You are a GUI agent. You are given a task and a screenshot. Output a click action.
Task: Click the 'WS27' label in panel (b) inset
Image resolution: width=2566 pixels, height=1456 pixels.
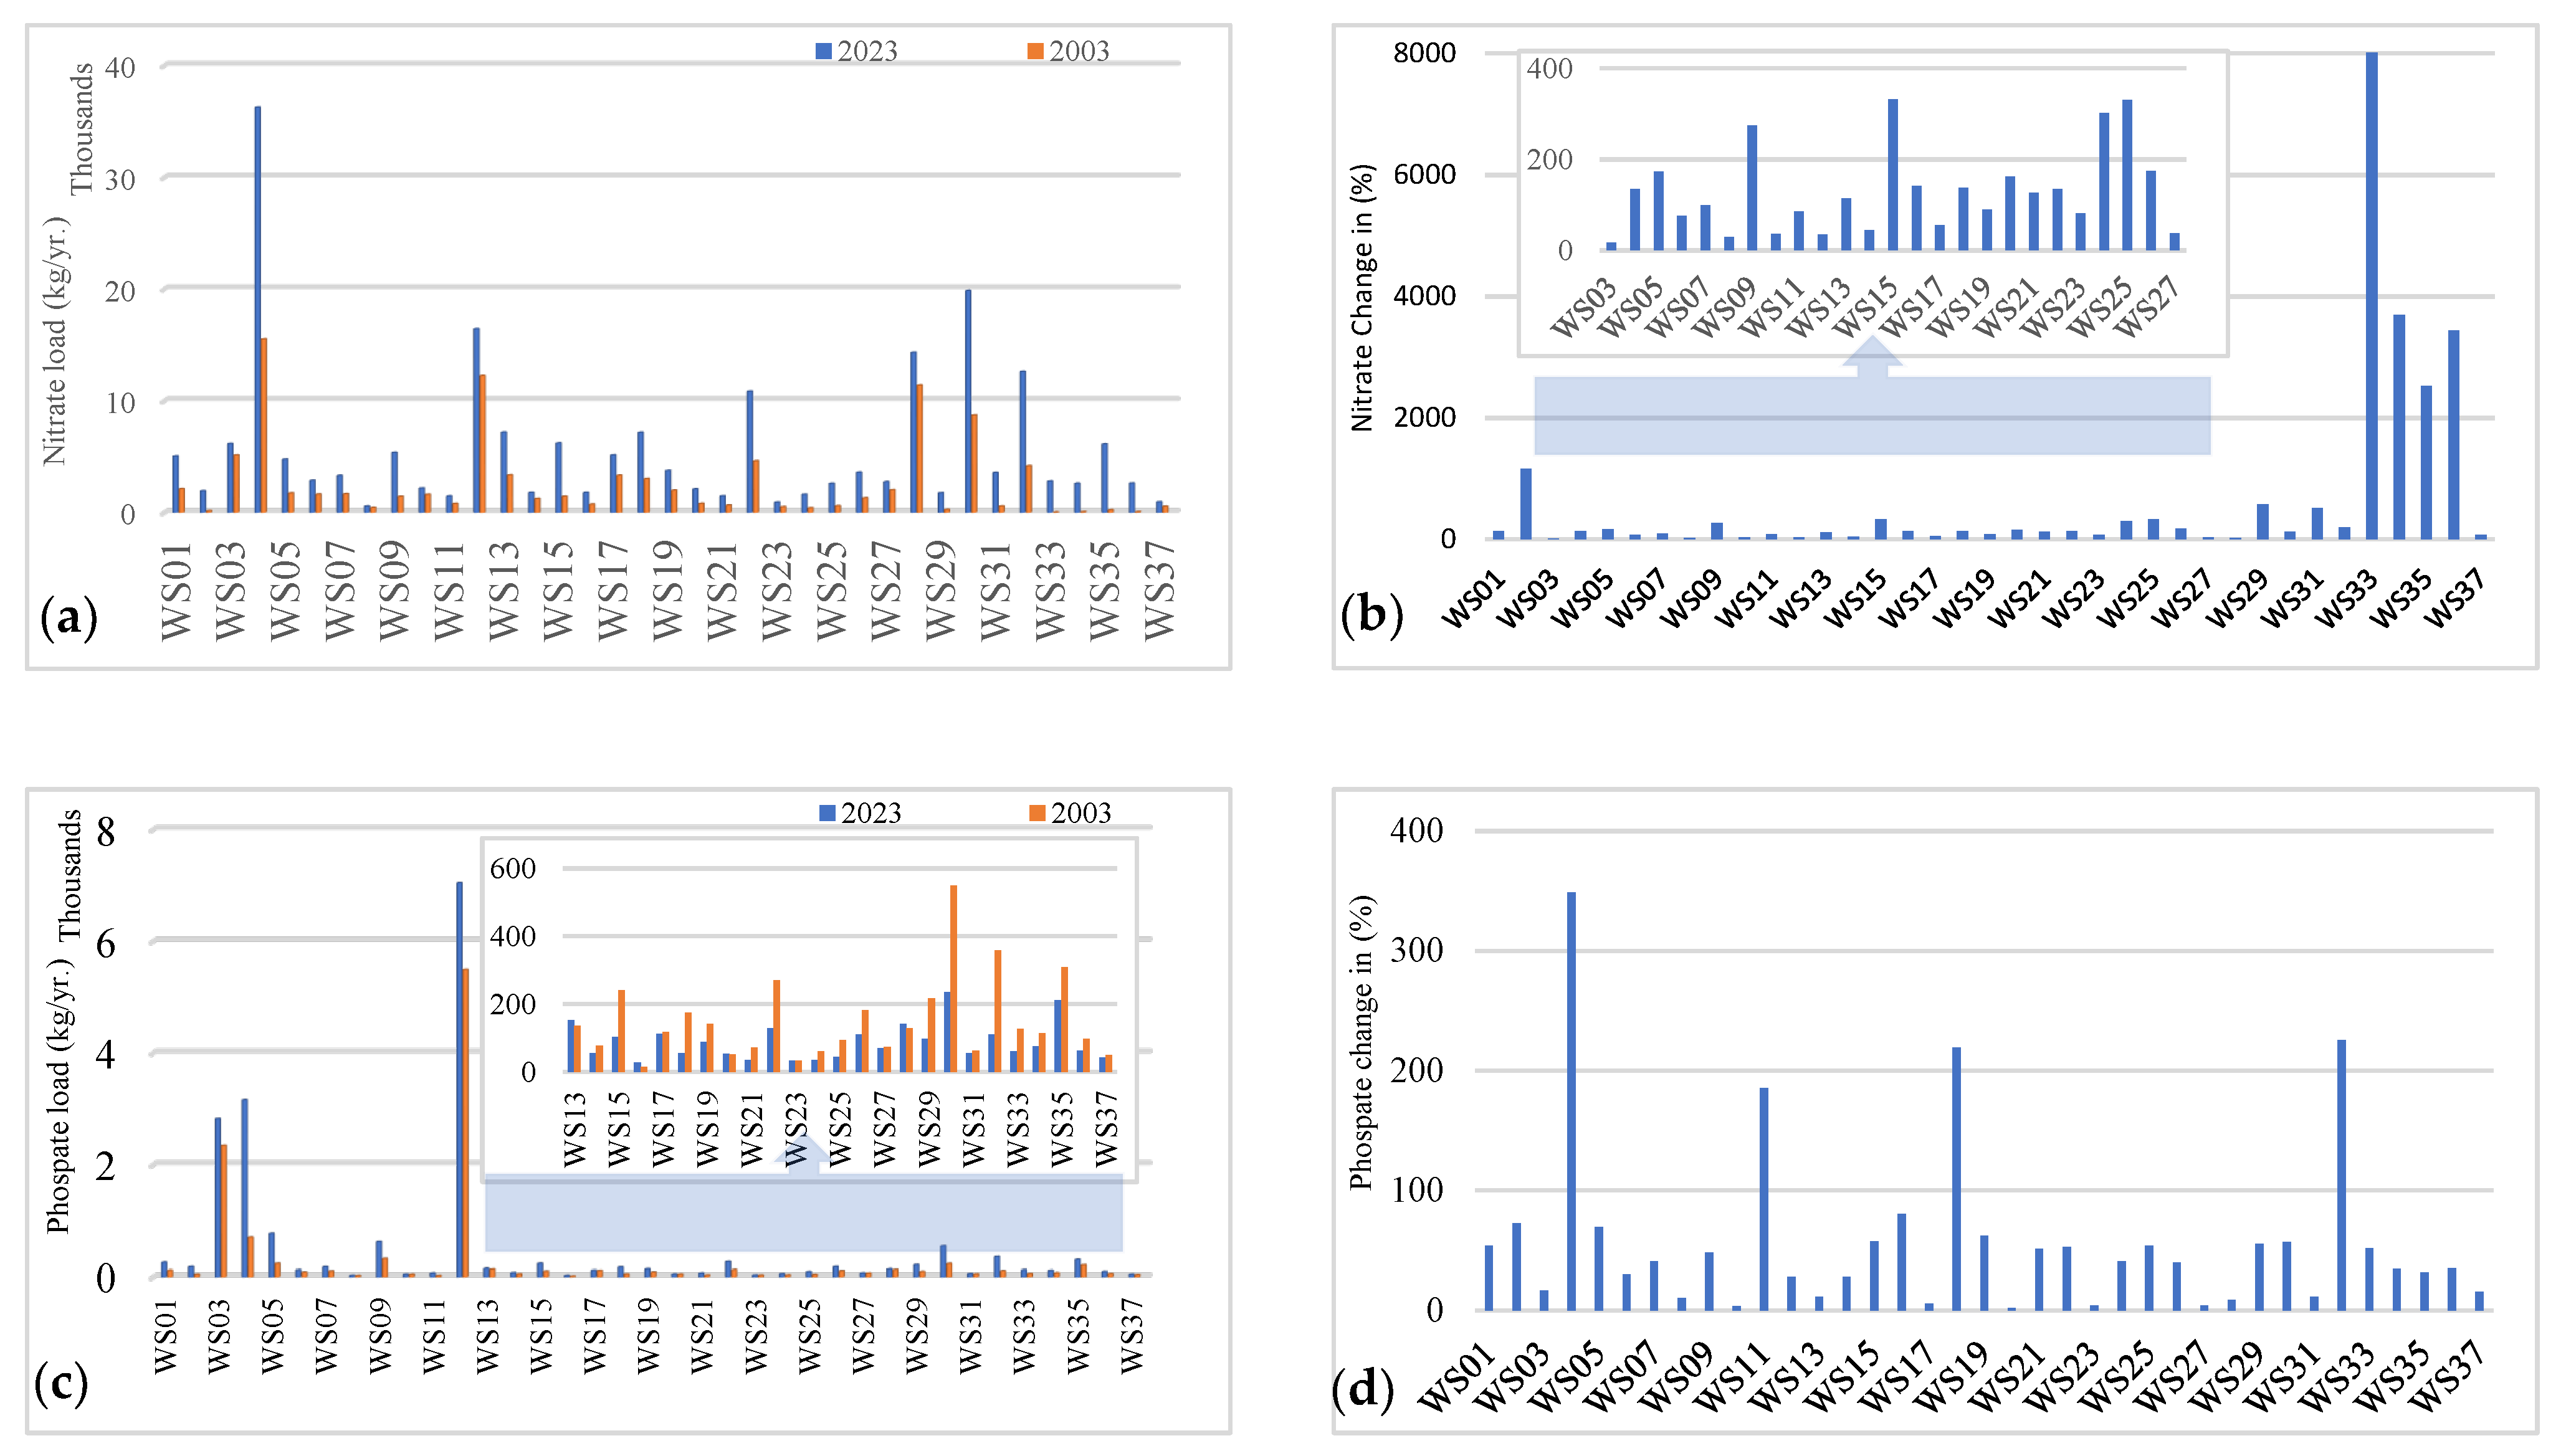[x=2146, y=307]
